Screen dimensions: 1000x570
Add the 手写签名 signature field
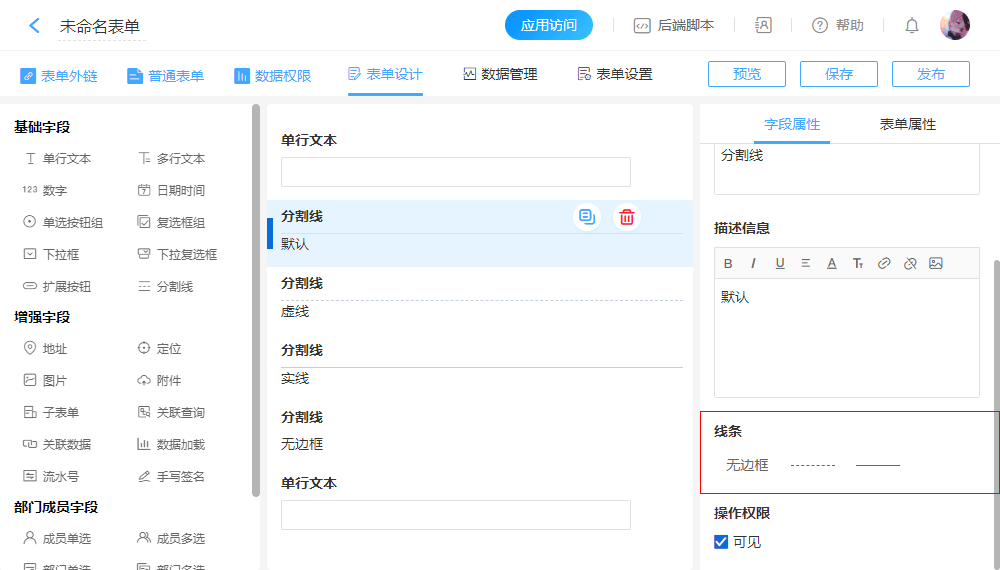click(x=171, y=477)
